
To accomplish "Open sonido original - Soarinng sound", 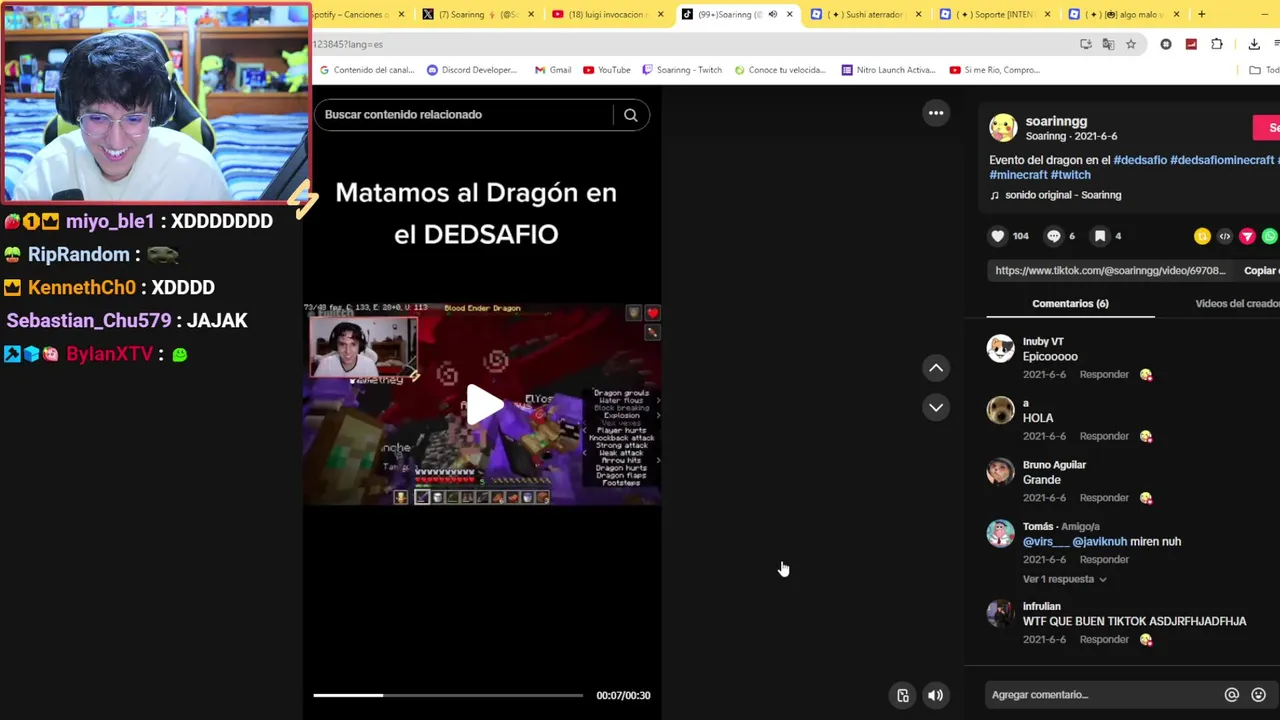I will tap(1063, 195).
